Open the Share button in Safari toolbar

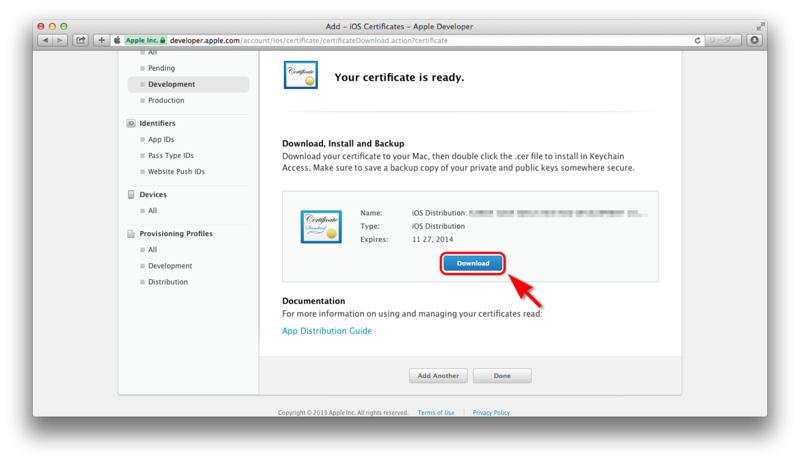click(81, 40)
